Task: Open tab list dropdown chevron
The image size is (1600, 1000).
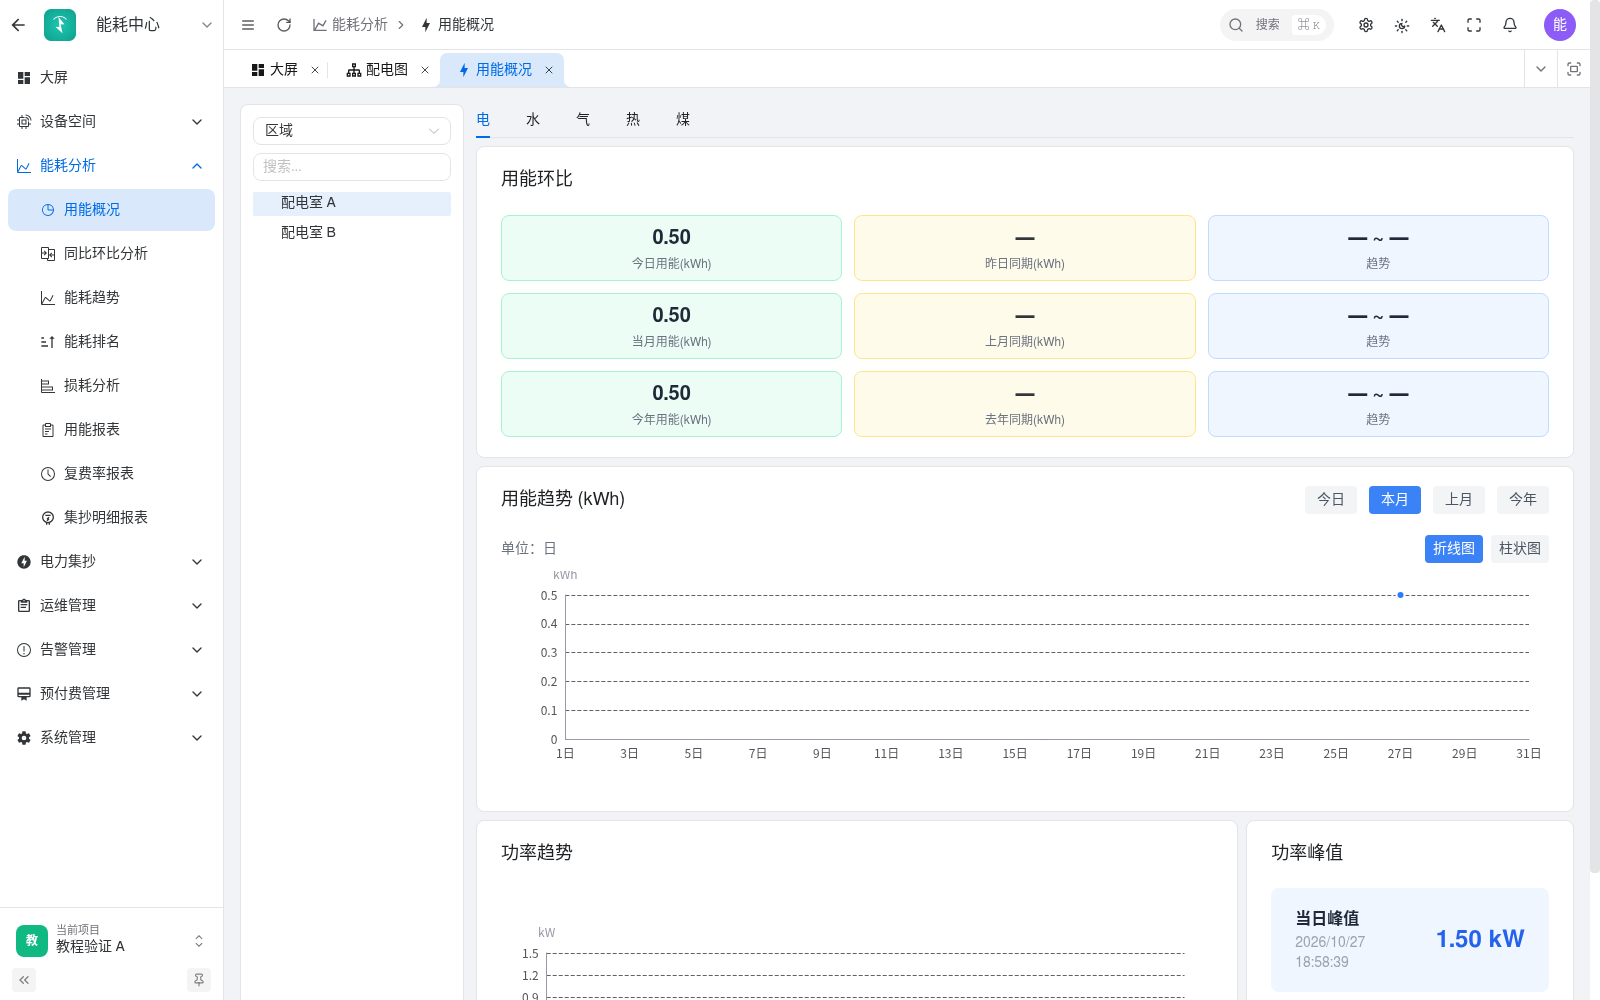Action: pos(1541,69)
